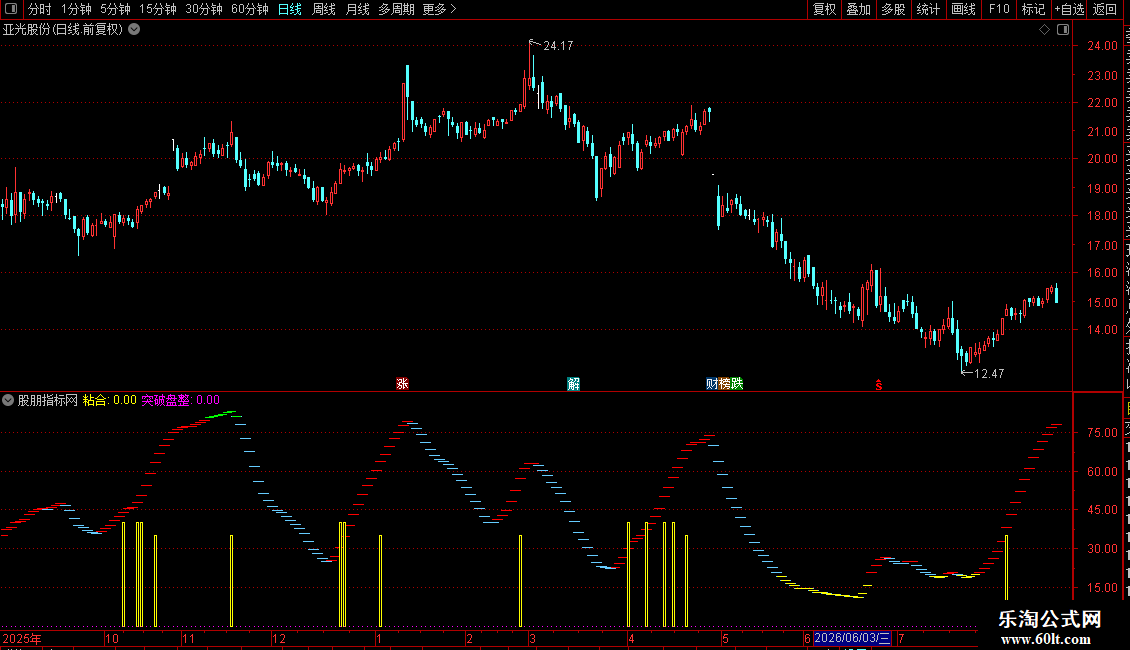Screen dimensions: 1130x650
Task: Click the 榜 event marker
Action: tap(724, 383)
